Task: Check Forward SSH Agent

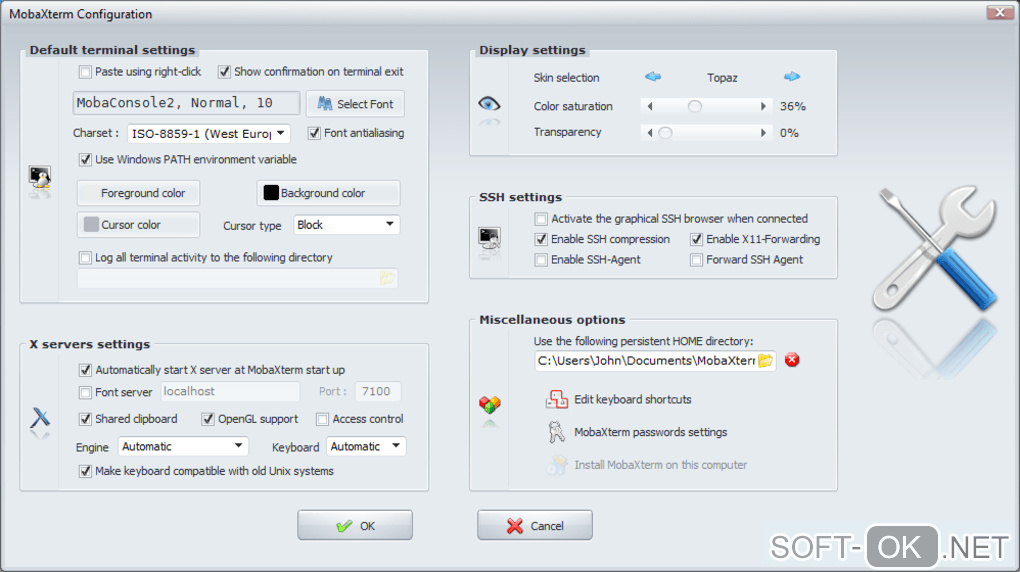Action: (697, 260)
